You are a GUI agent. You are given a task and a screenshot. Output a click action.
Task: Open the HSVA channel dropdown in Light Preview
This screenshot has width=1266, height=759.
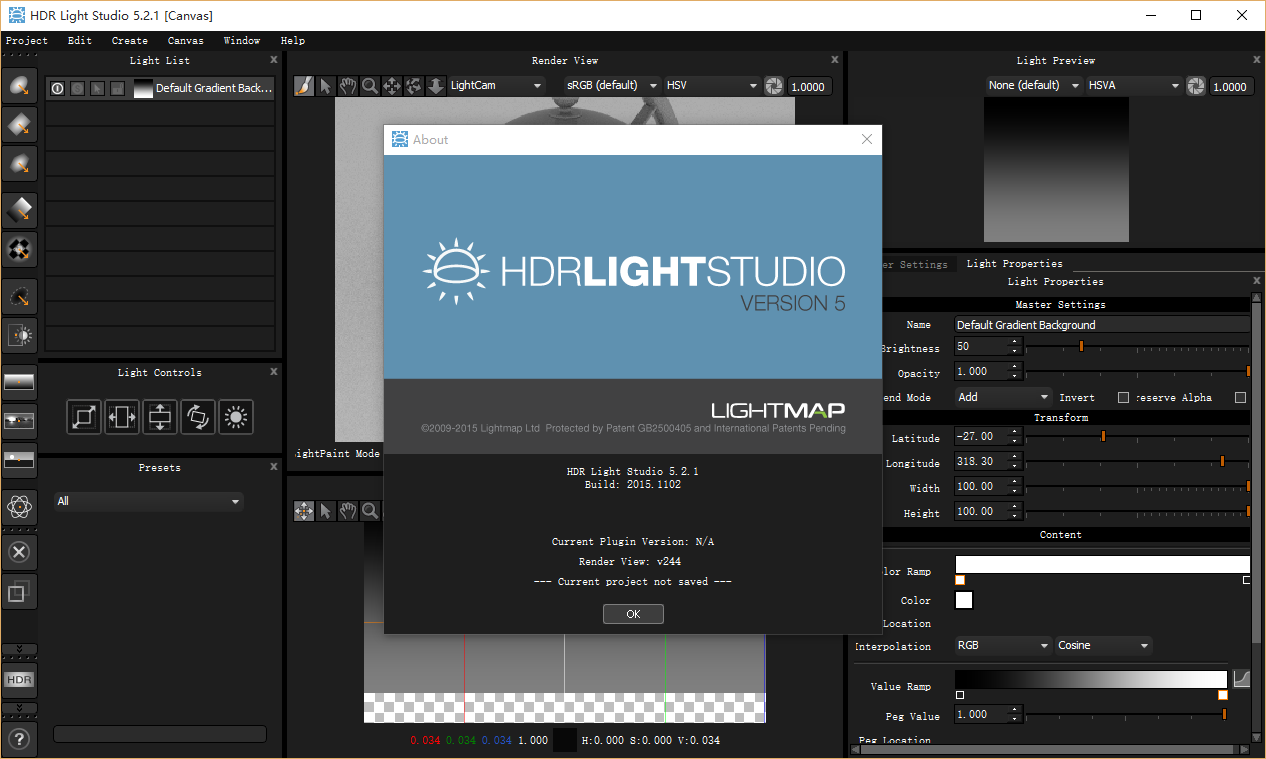tap(1134, 86)
